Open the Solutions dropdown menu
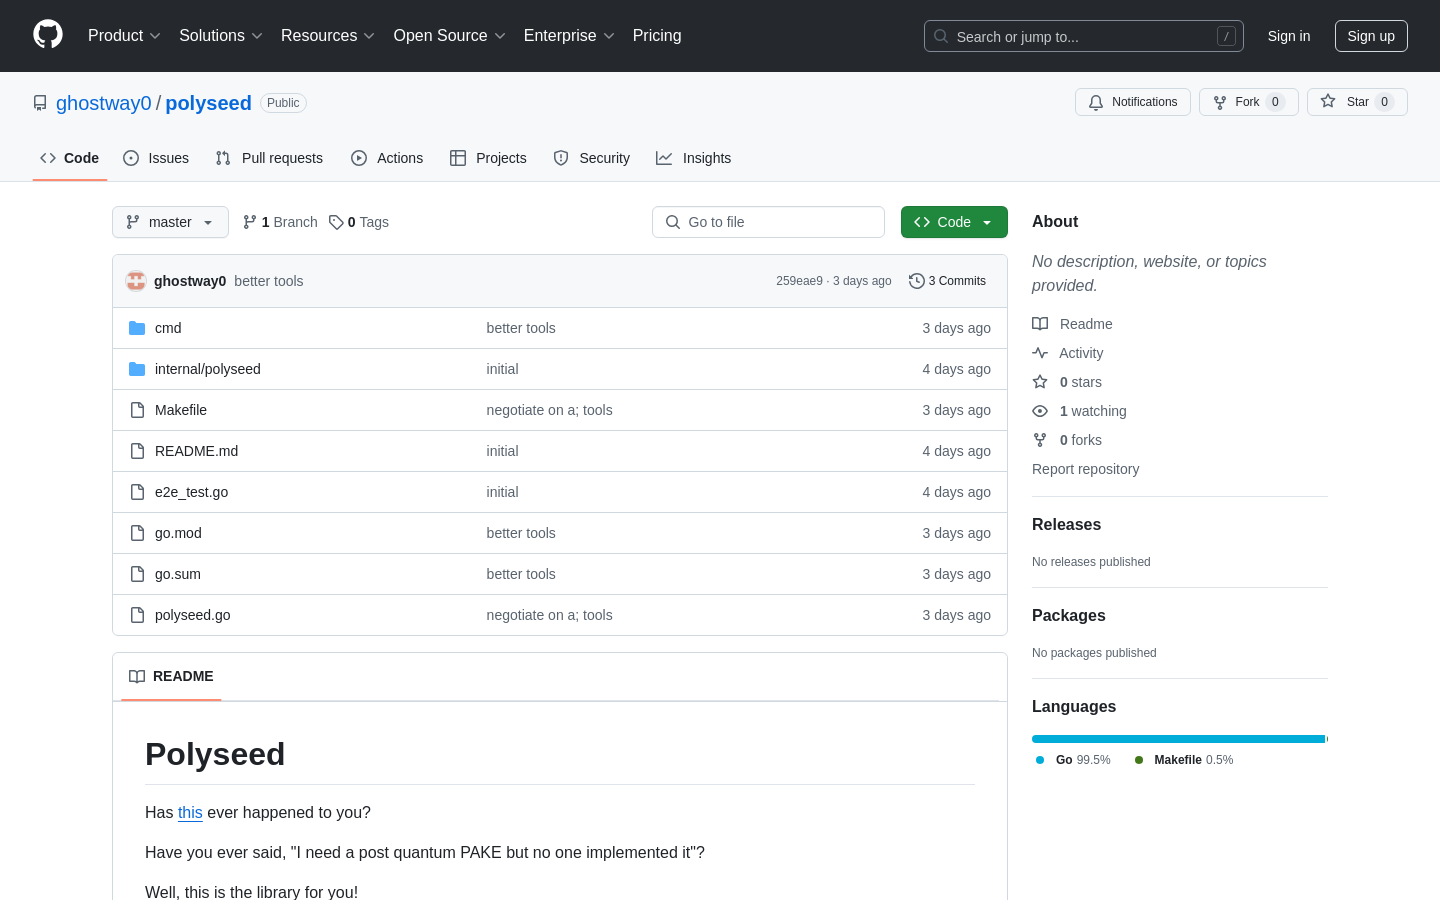Screen dimensions: 1440x900 point(221,36)
